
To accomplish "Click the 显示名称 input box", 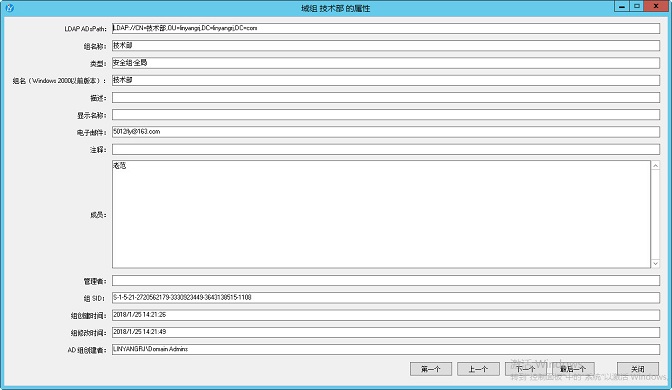I will tap(386, 115).
